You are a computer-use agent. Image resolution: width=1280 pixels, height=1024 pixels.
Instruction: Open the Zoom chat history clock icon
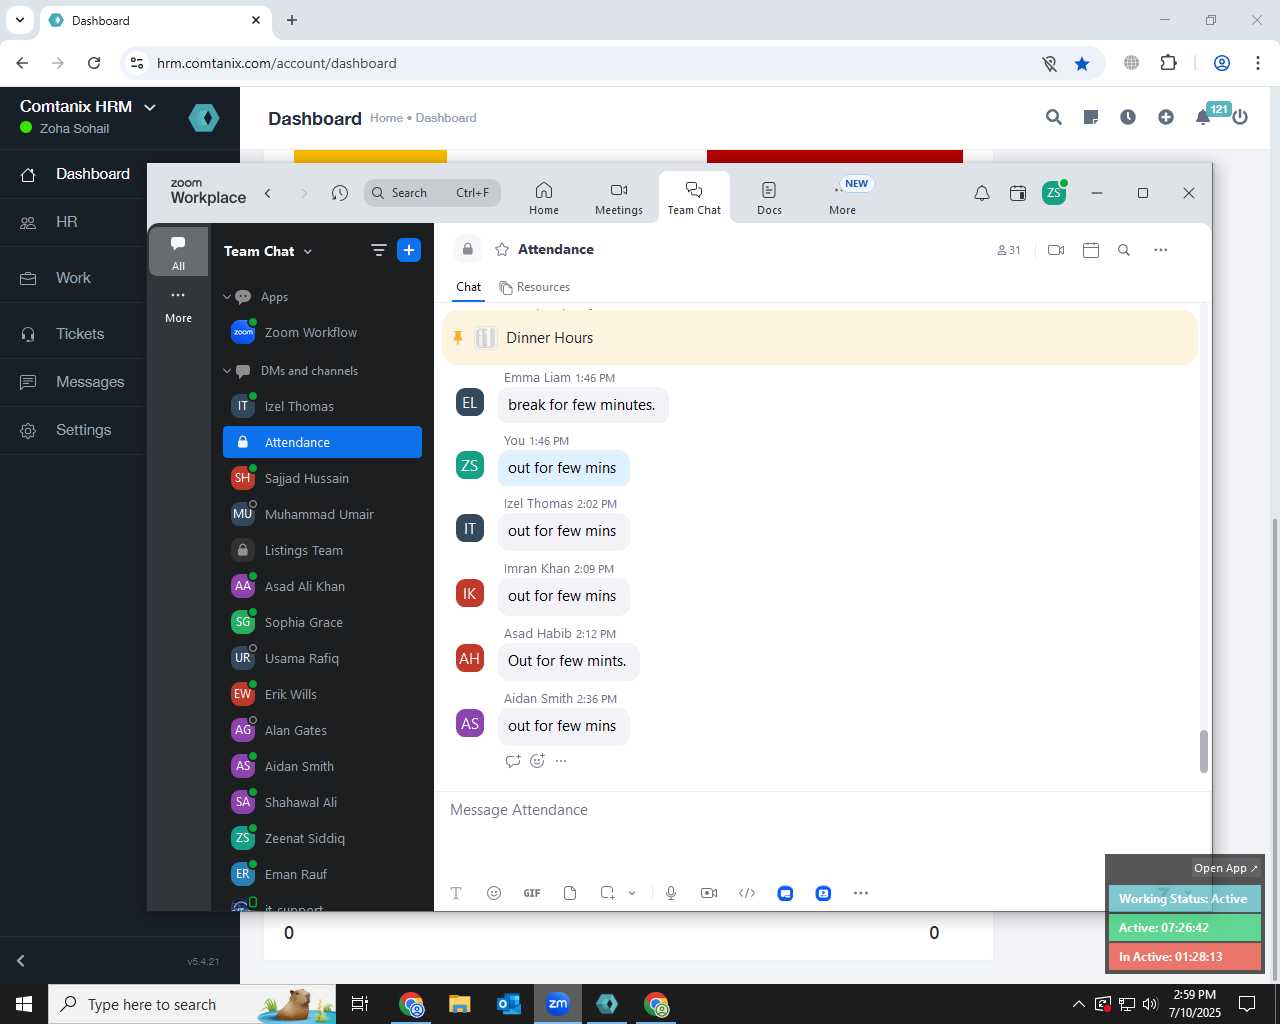pyautogui.click(x=340, y=193)
